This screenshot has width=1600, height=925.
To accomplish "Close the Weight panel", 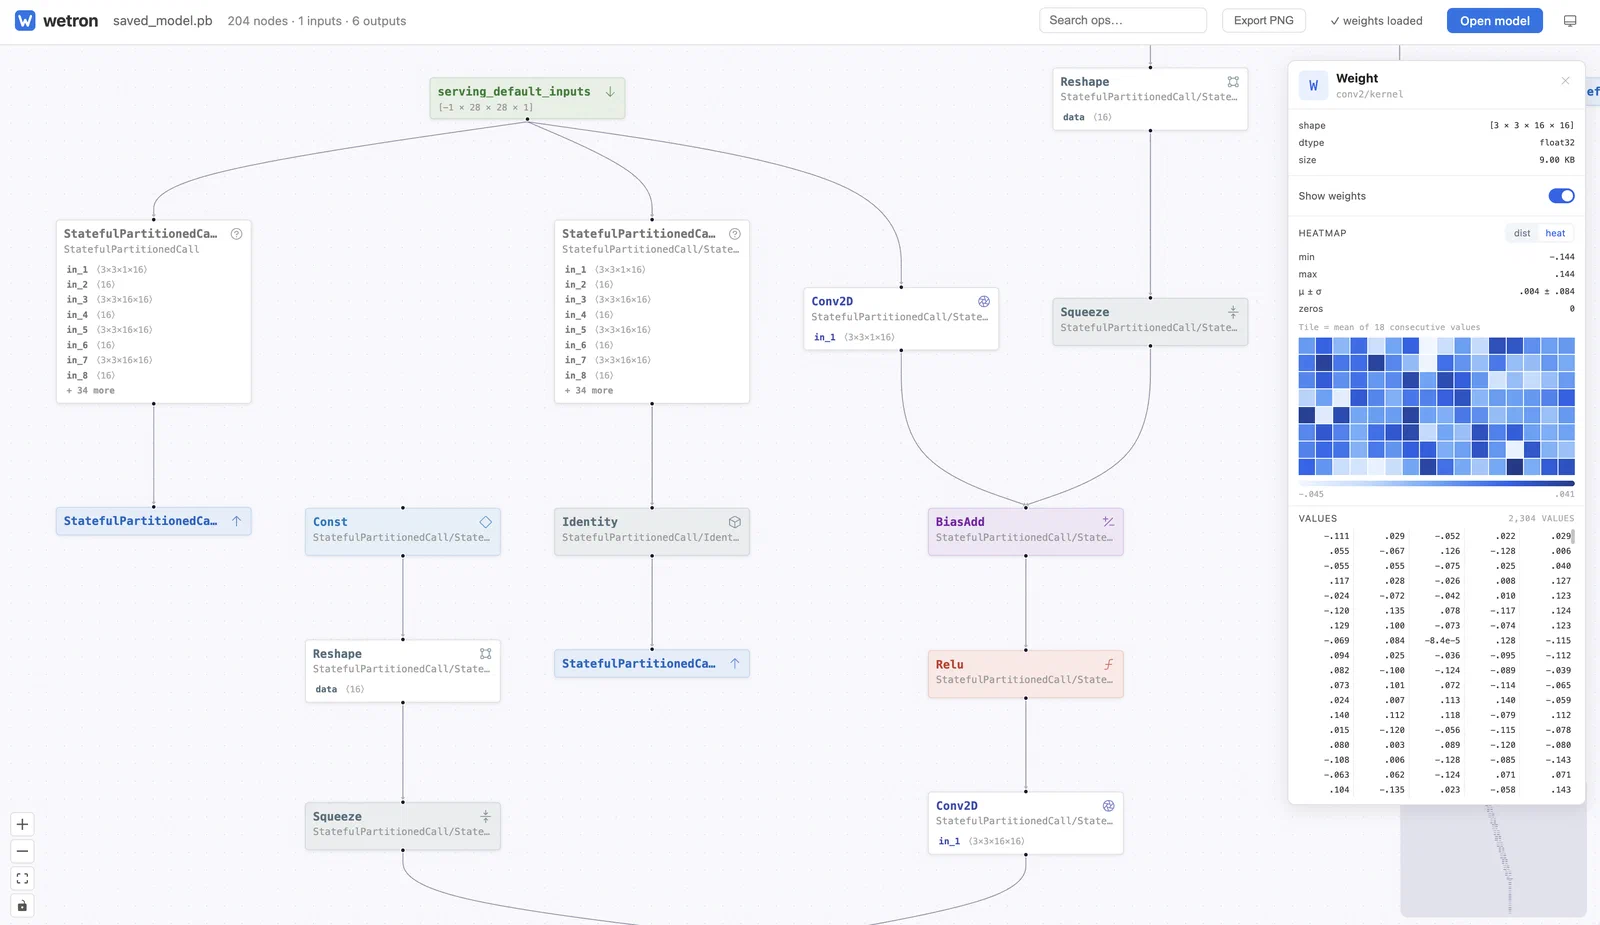I will click(x=1565, y=81).
